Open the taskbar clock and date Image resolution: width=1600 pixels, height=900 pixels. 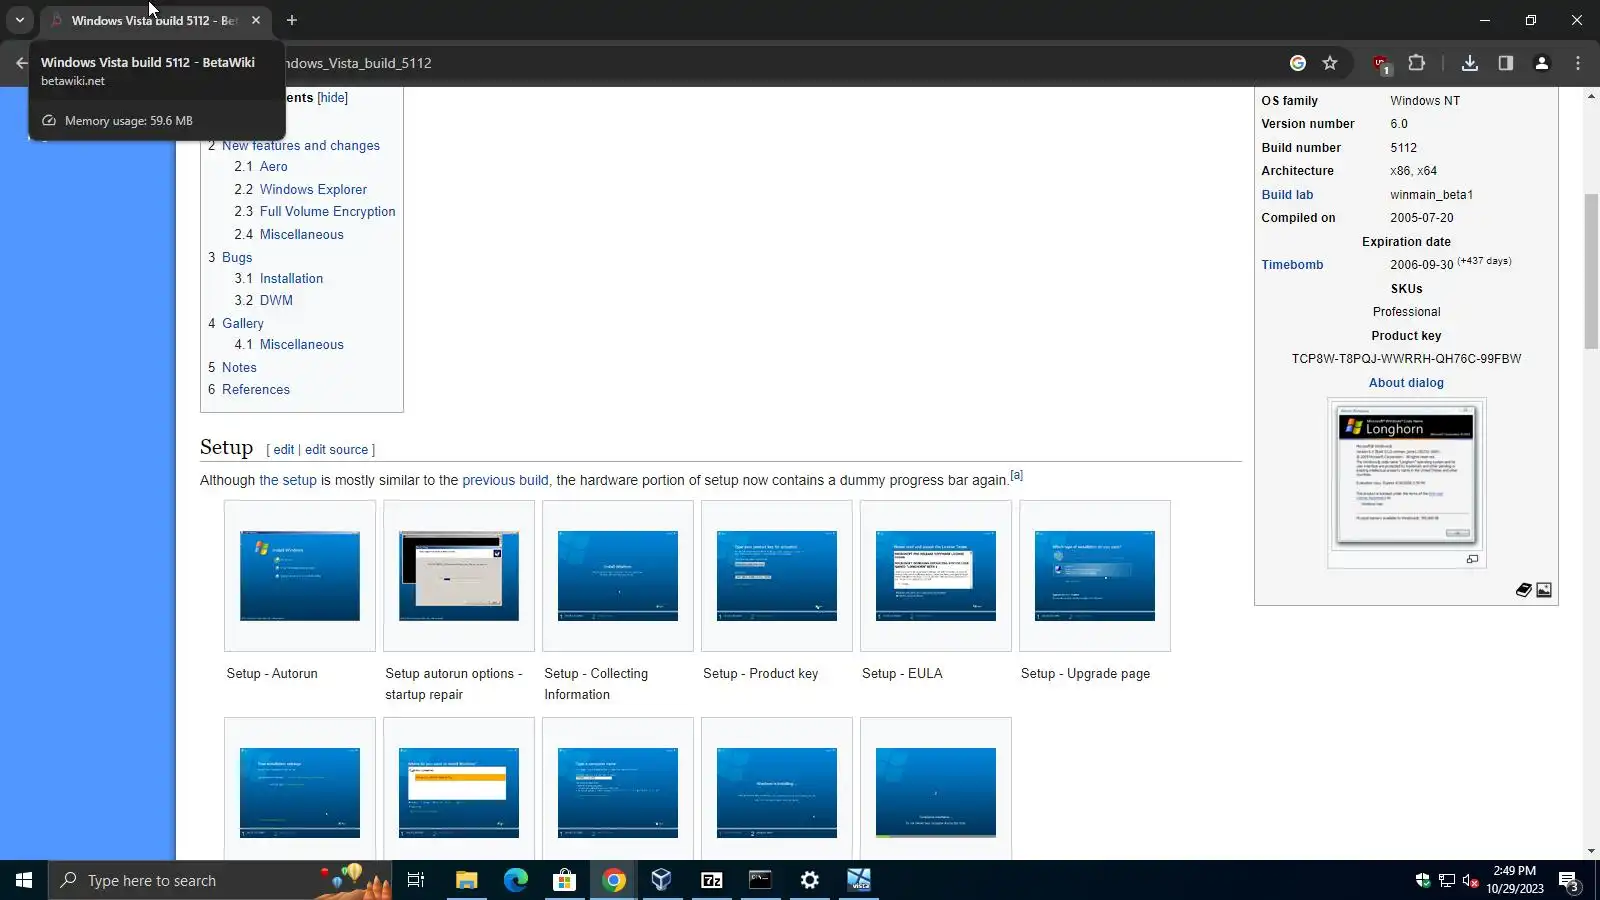coord(1514,880)
